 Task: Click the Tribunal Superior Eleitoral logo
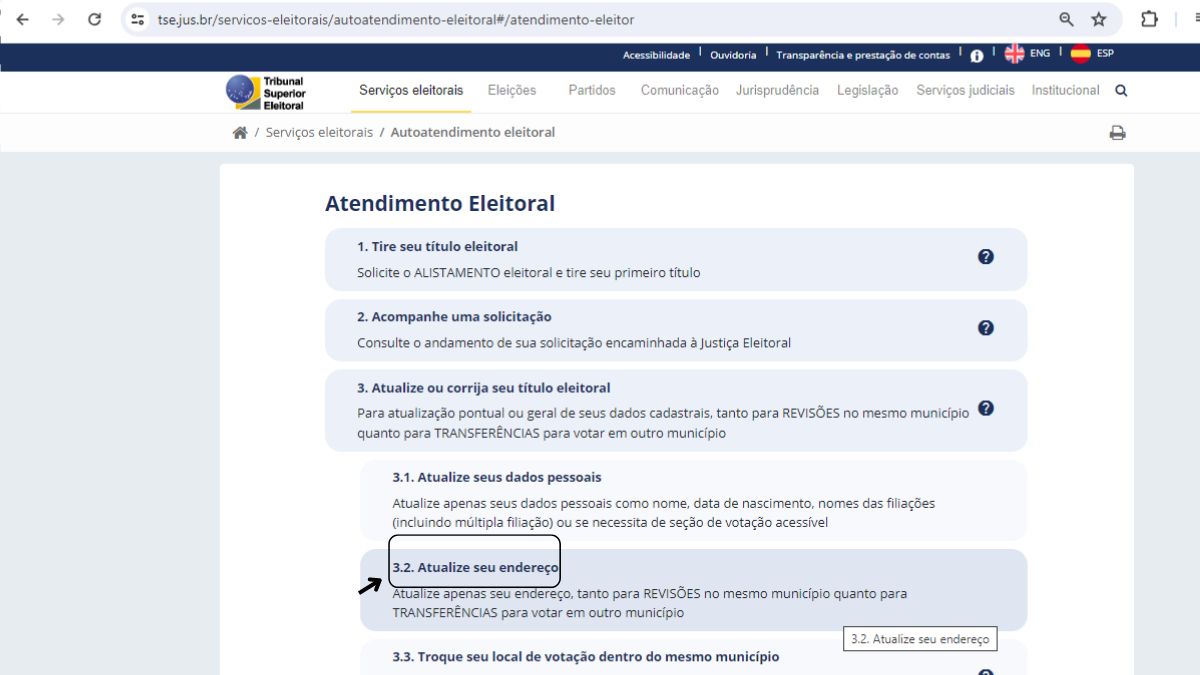tap(266, 91)
